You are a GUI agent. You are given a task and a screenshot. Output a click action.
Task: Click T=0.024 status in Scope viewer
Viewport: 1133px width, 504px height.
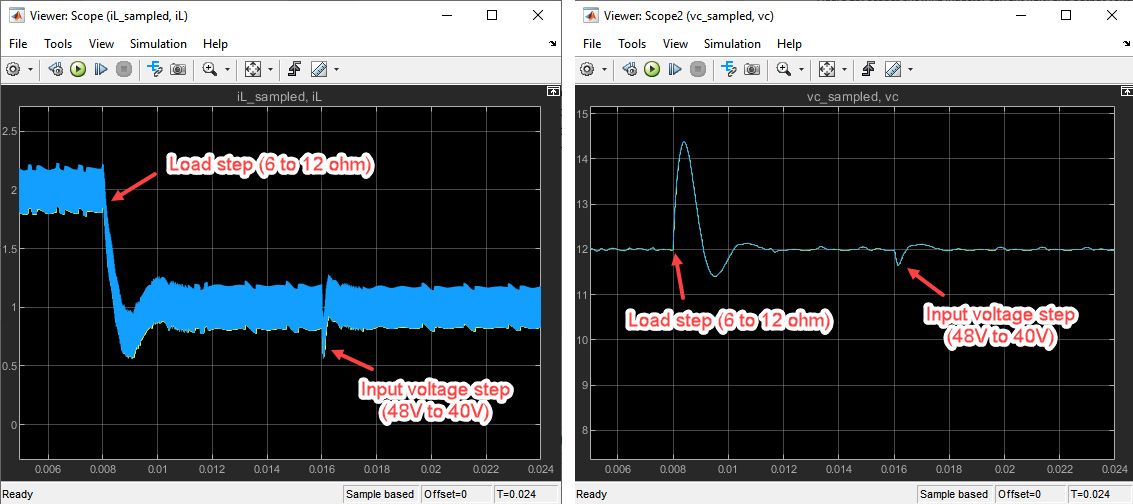coord(517,495)
